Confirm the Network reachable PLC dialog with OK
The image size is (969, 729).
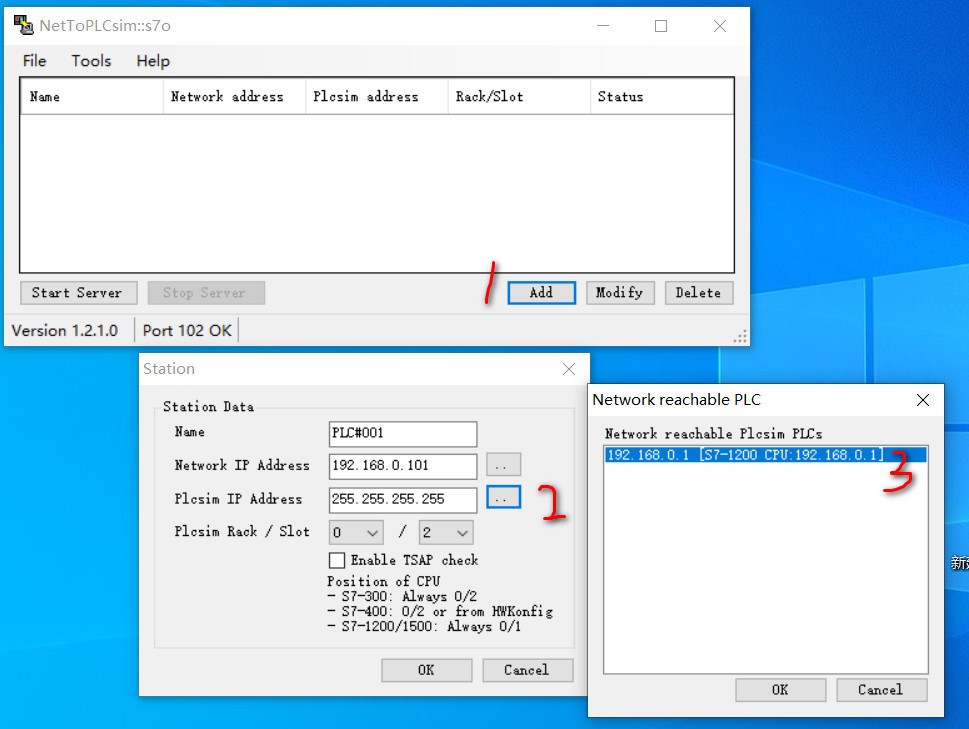pos(780,690)
